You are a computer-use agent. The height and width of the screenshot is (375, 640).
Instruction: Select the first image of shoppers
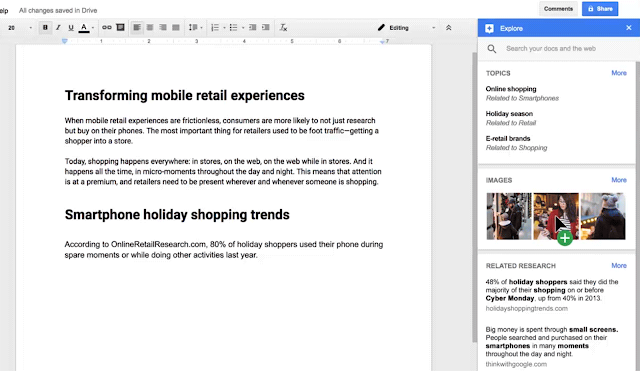pyautogui.click(x=509, y=216)
